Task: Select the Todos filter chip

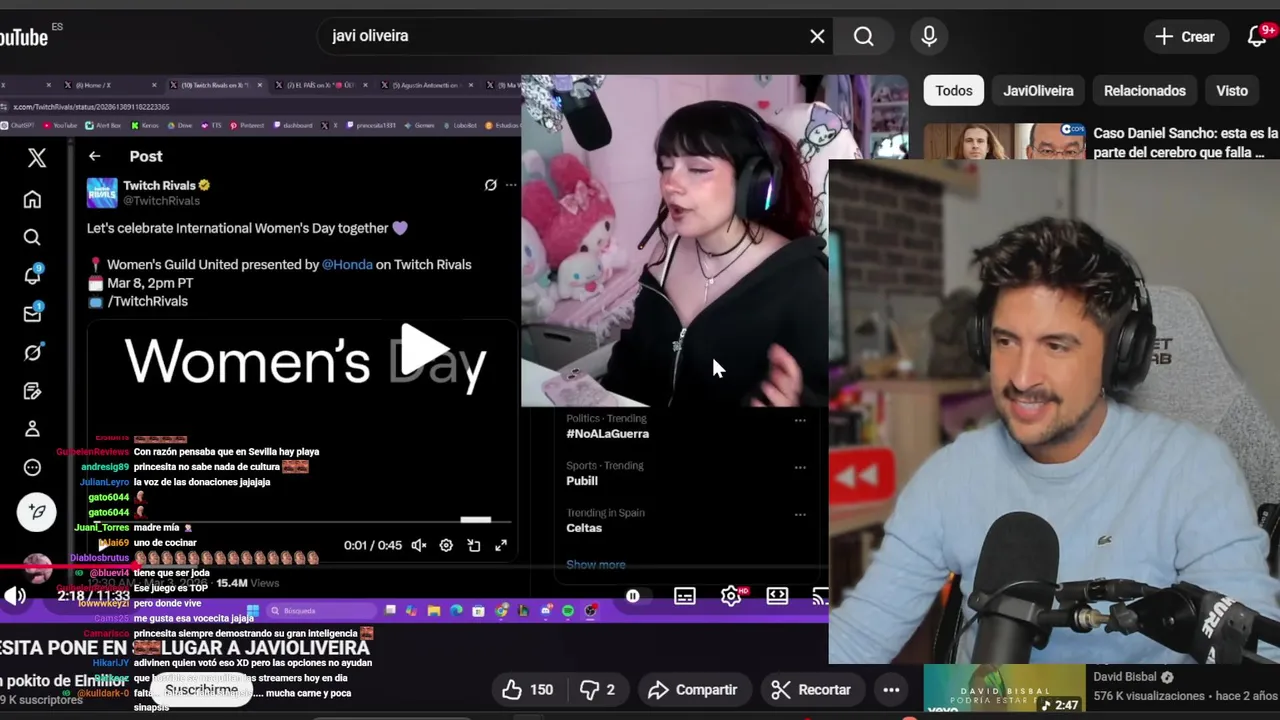Action: click(953, 90)
